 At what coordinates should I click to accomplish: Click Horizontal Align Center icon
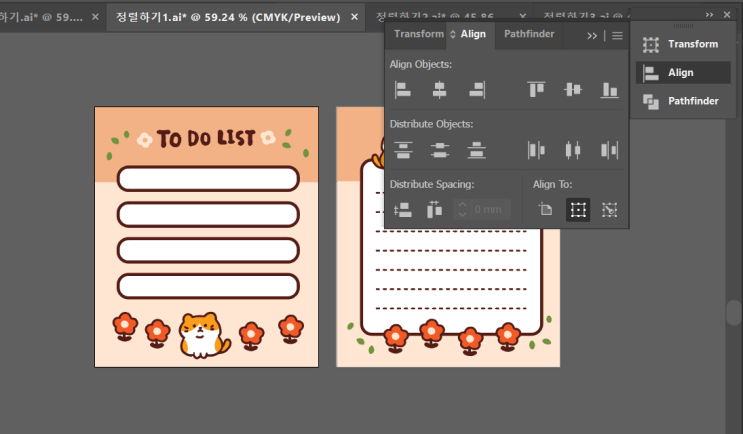[439, 90]
